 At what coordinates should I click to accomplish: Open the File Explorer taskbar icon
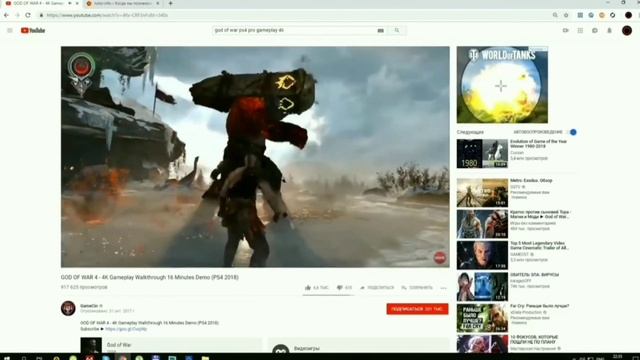(x=205, y=358)
